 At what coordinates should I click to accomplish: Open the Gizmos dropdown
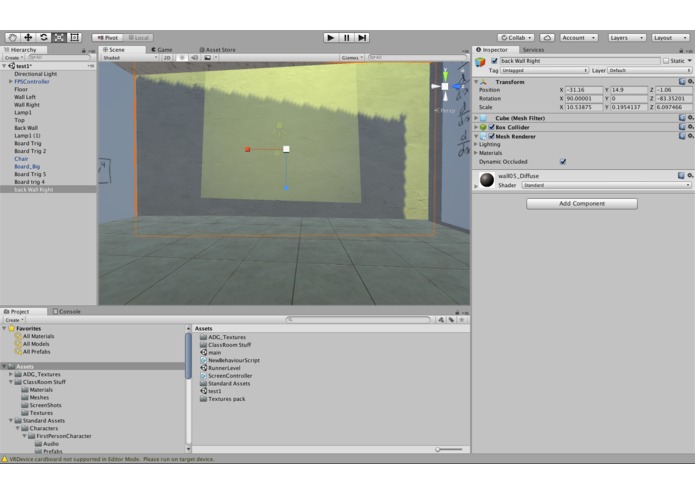coord(352,58)
